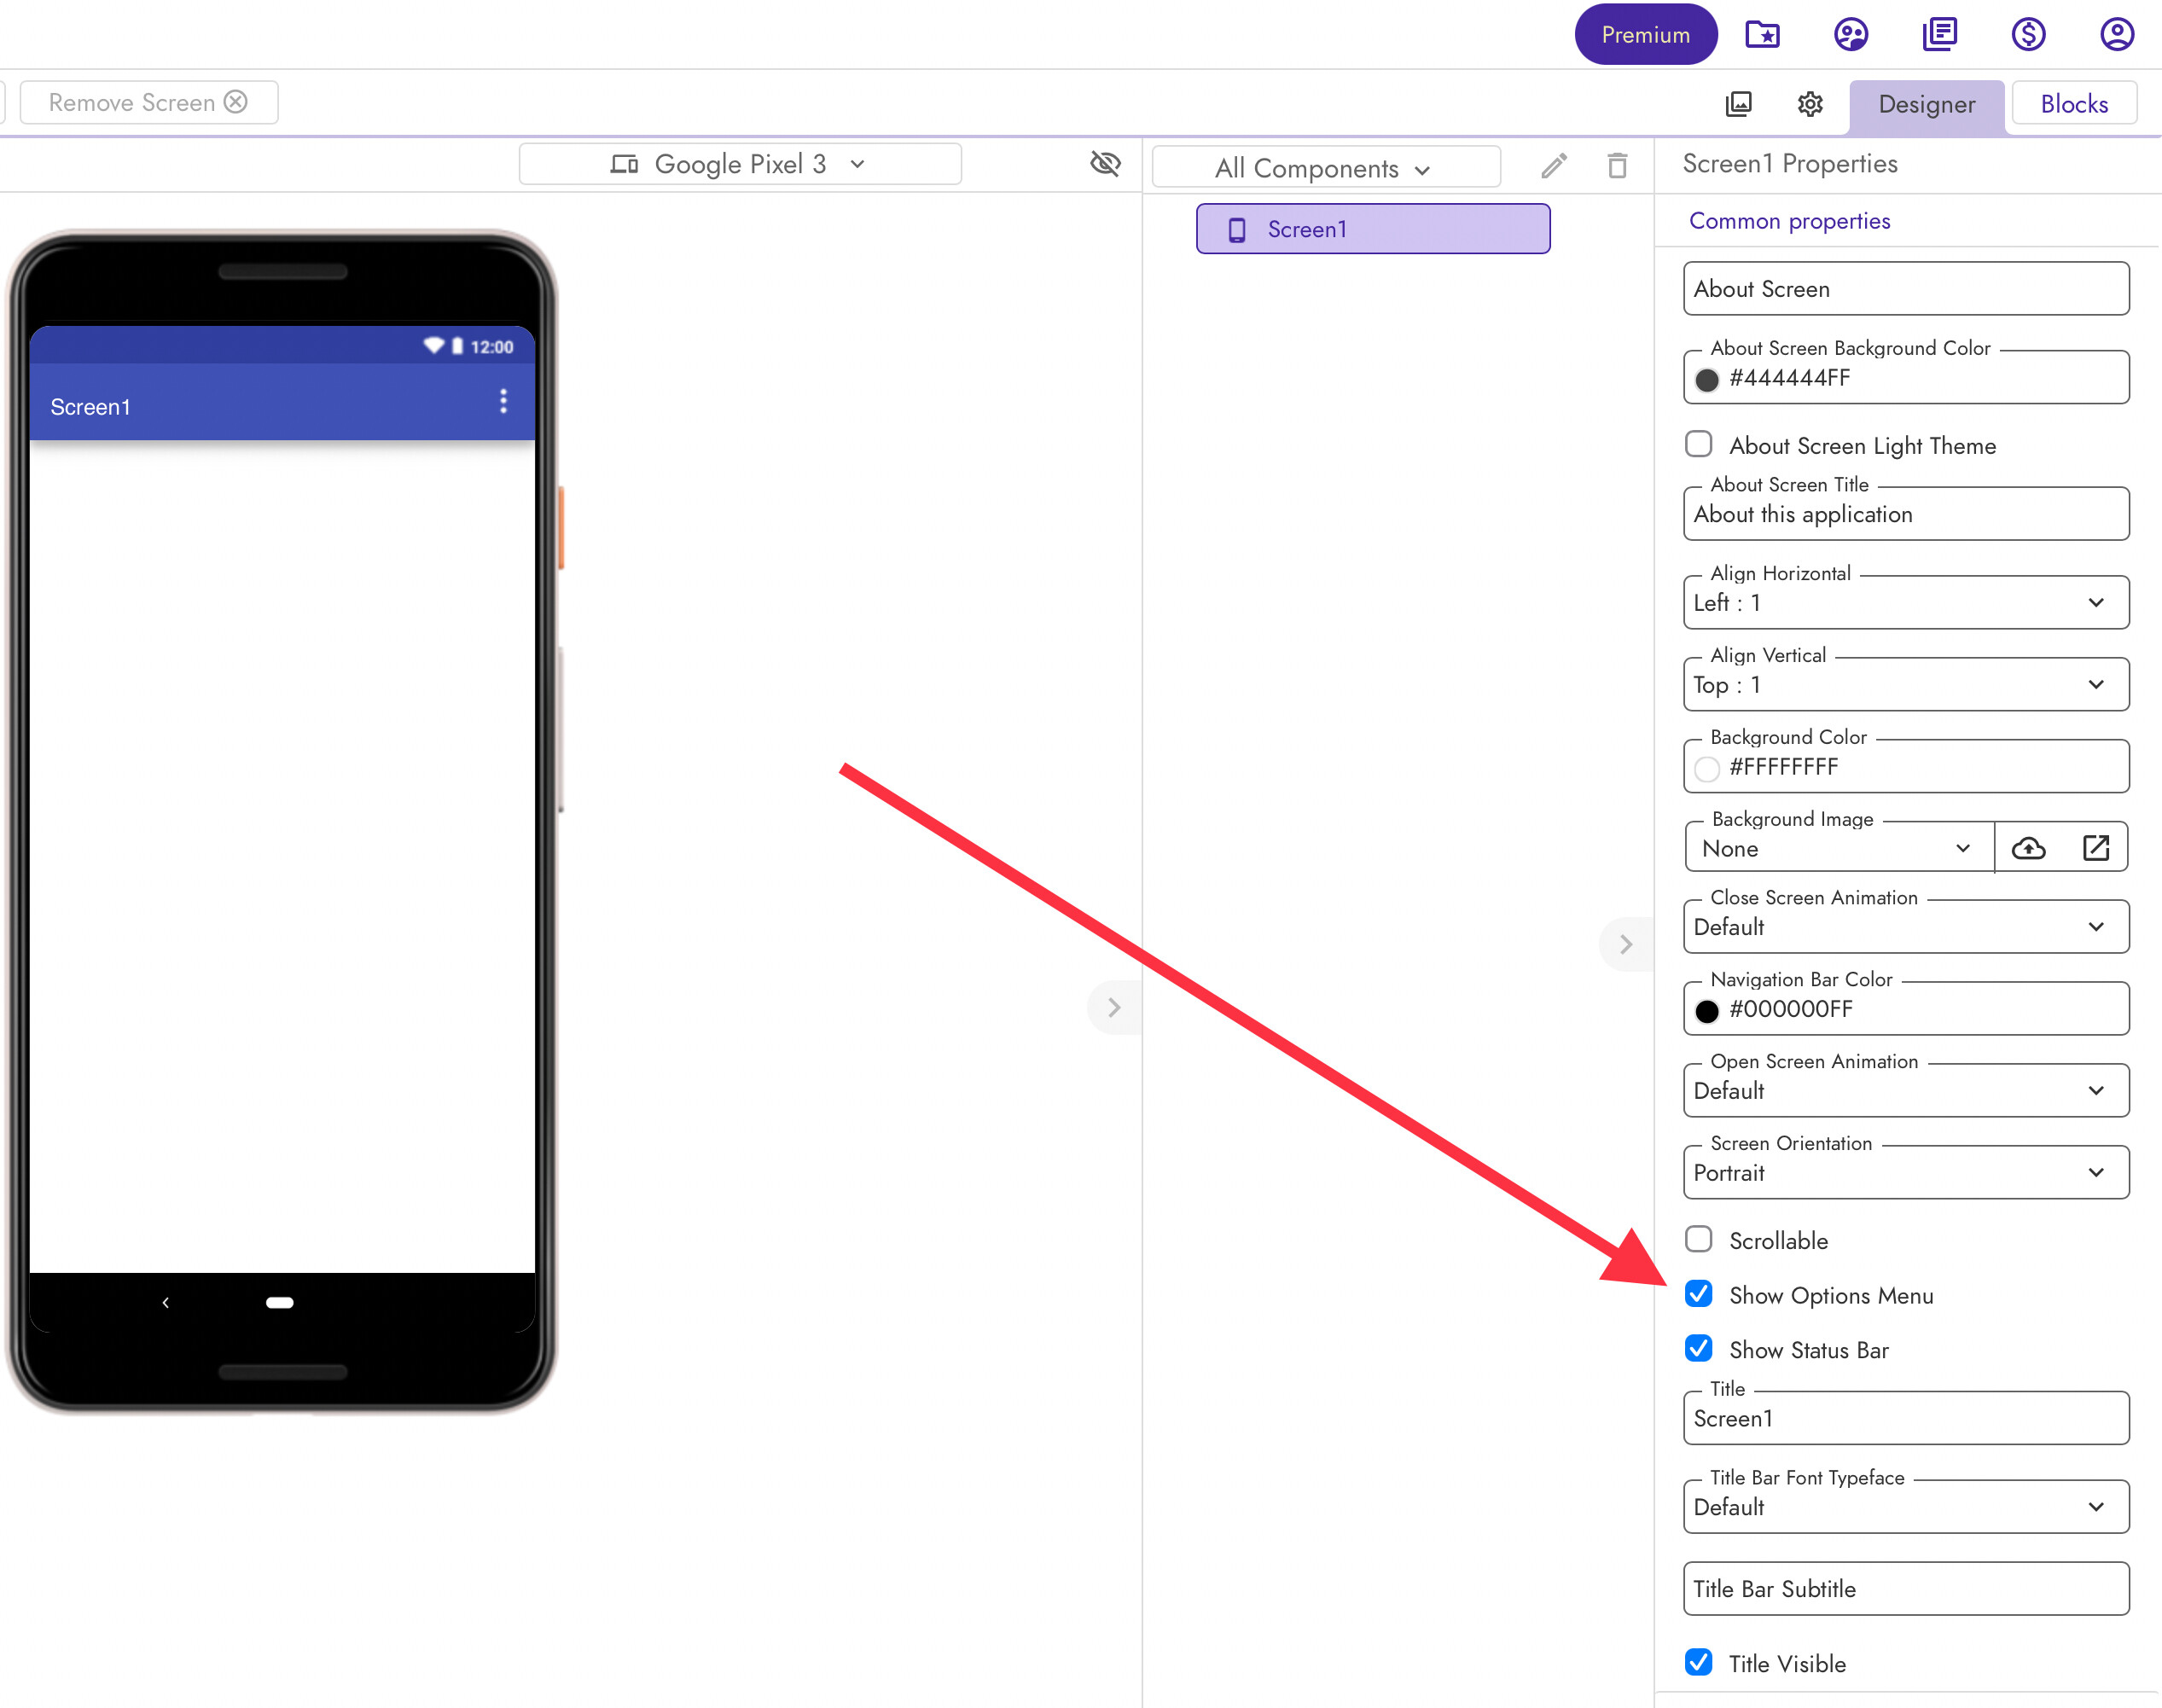
Task: Open the assets image gallery icon
Action: (x=1739, y=104)
